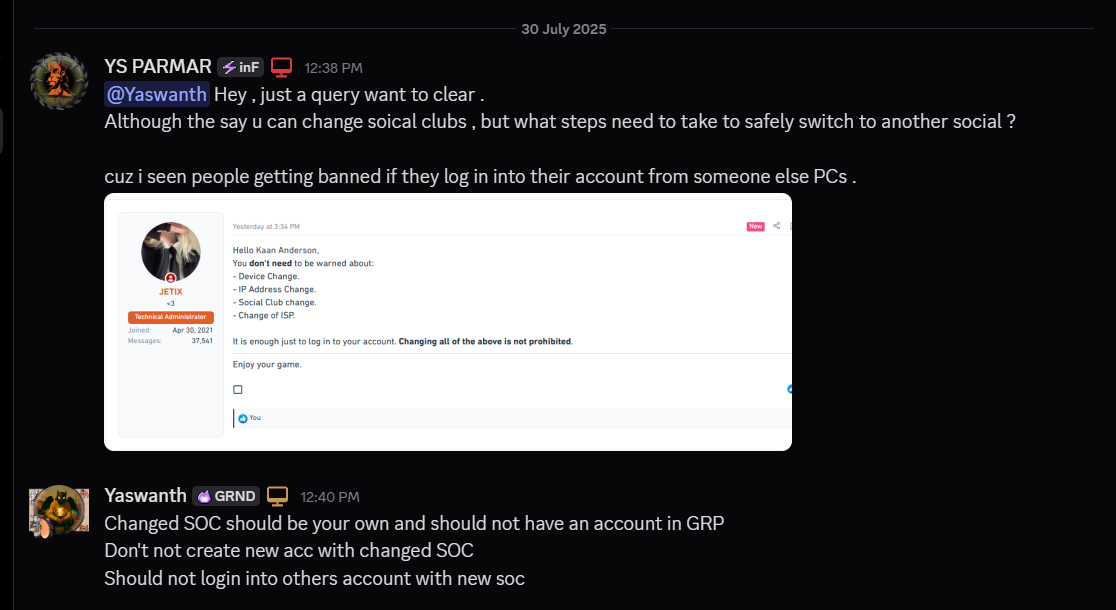
Task: Click the pink 'New' badge in the screenshot
Action: [755, 226]
